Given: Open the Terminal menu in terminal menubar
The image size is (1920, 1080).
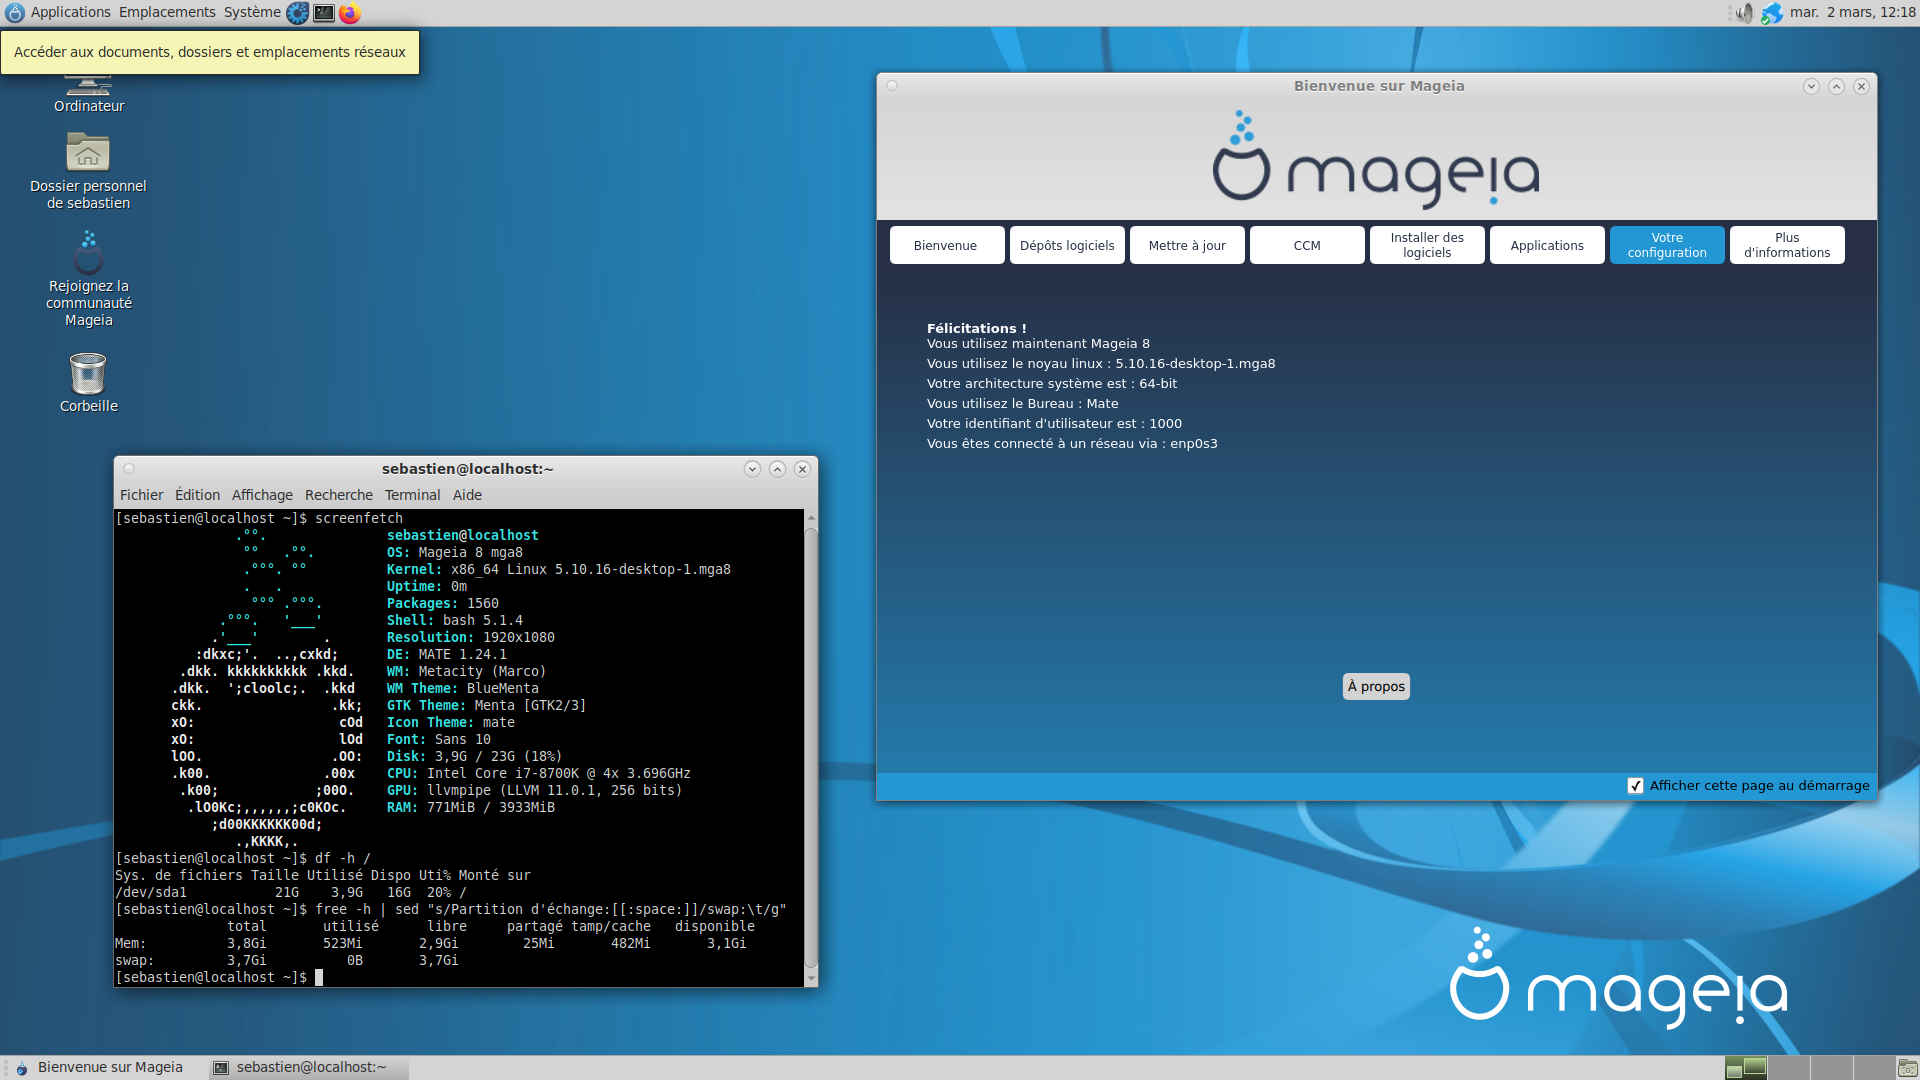Looking at the screenshot, I should point(412,495).
